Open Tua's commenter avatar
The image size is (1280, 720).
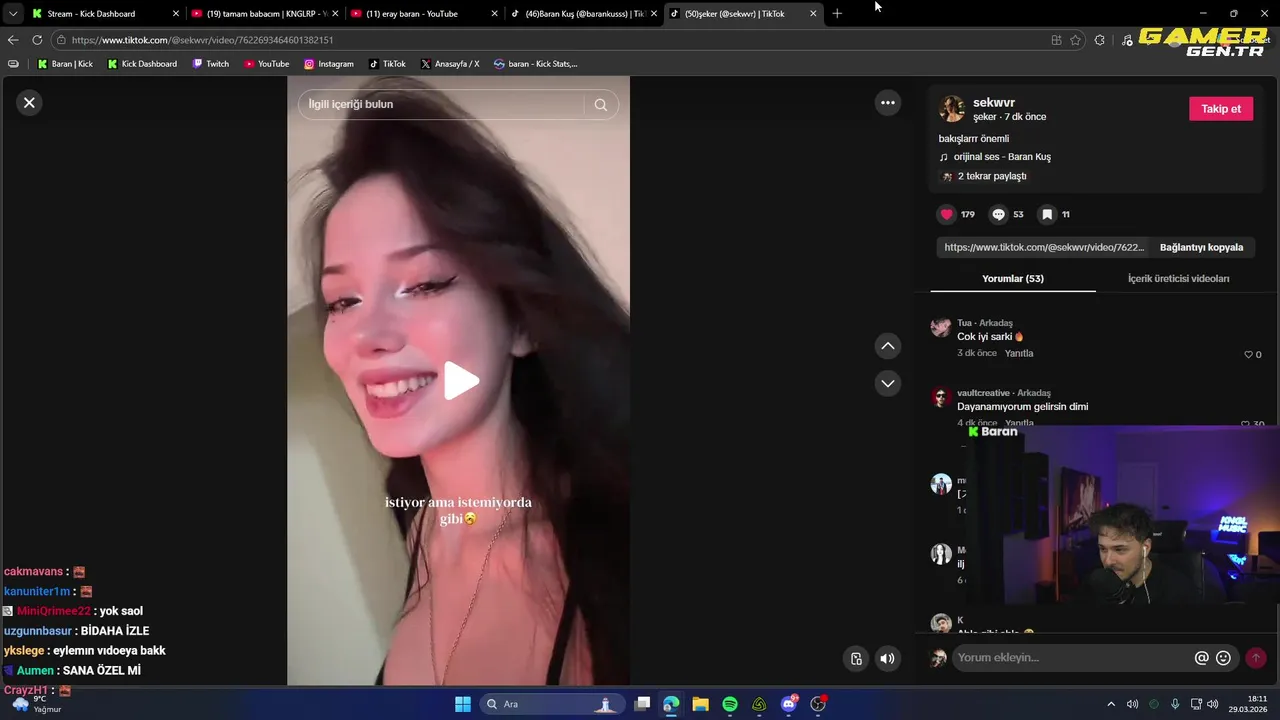[940, 327]
